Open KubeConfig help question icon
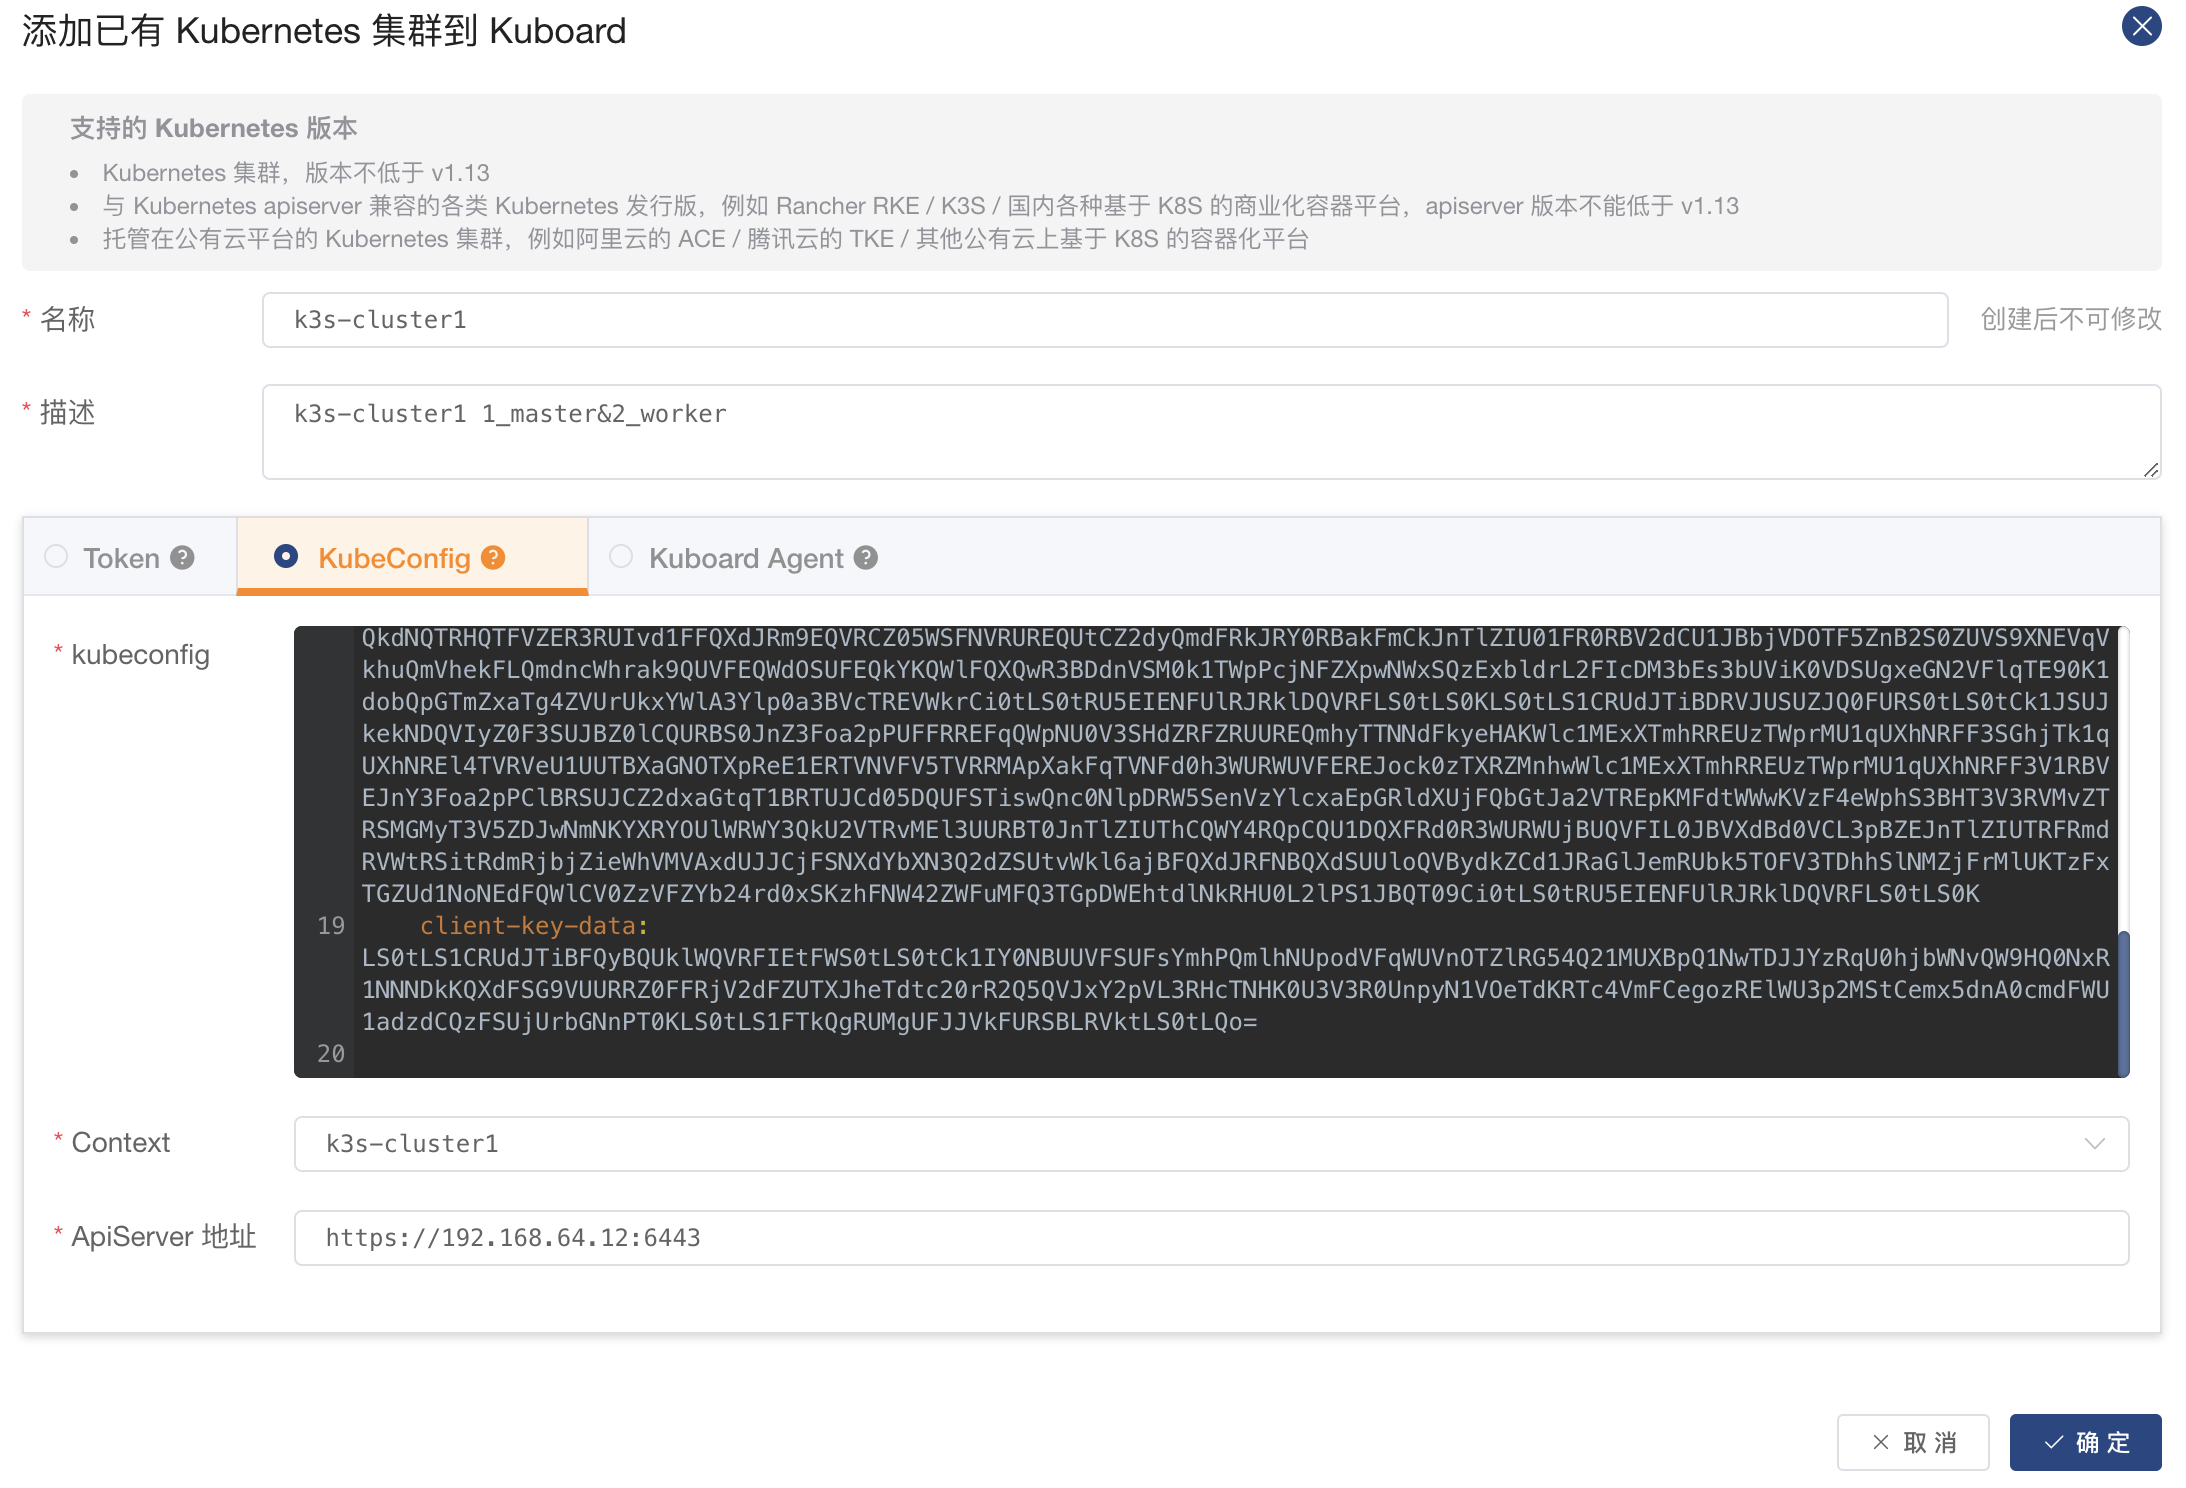2186x1488 pixels. point(493,558)
